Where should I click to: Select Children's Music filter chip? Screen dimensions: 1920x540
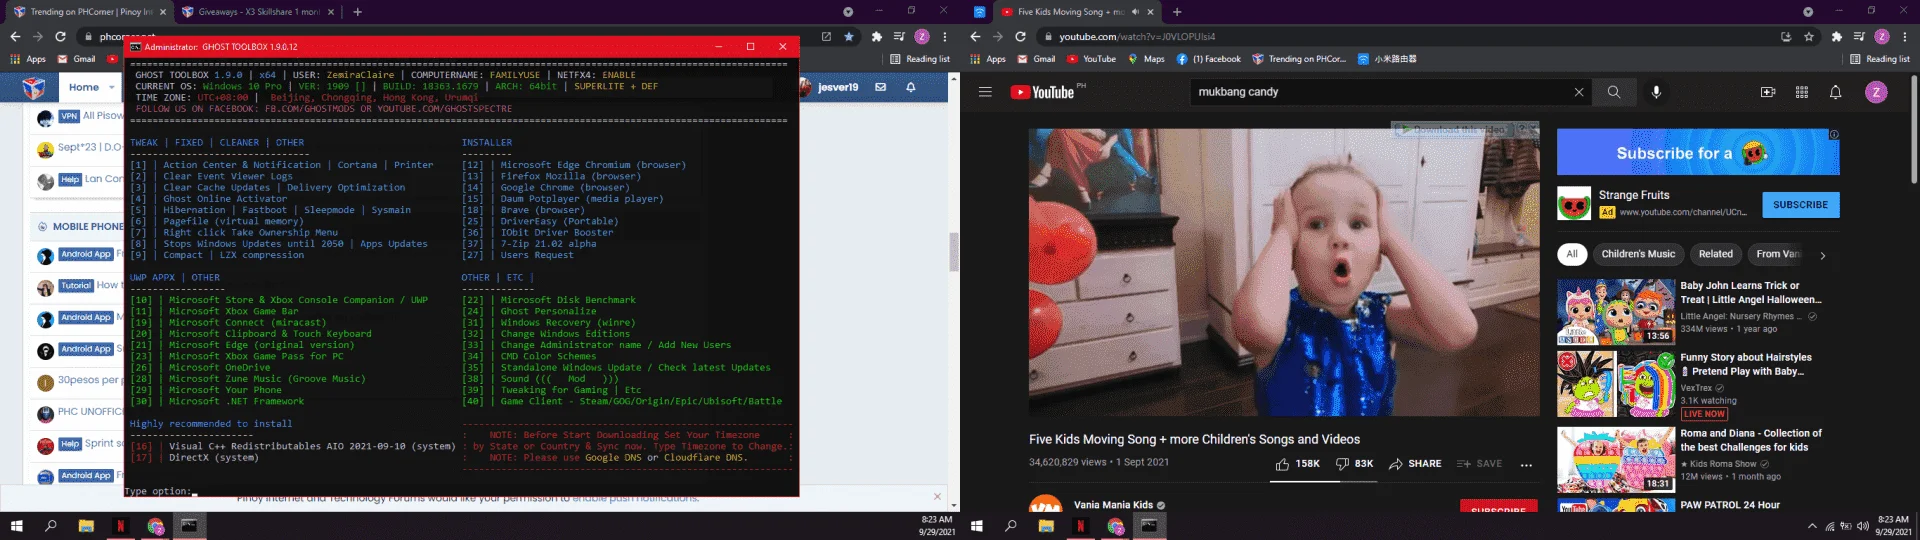pyautogui.click(x=1638, y=254)
